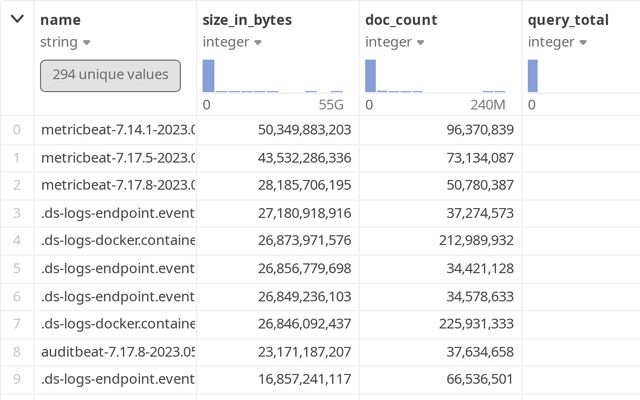Select the metricbeat-7.17.5 name cell

[117, 157]
